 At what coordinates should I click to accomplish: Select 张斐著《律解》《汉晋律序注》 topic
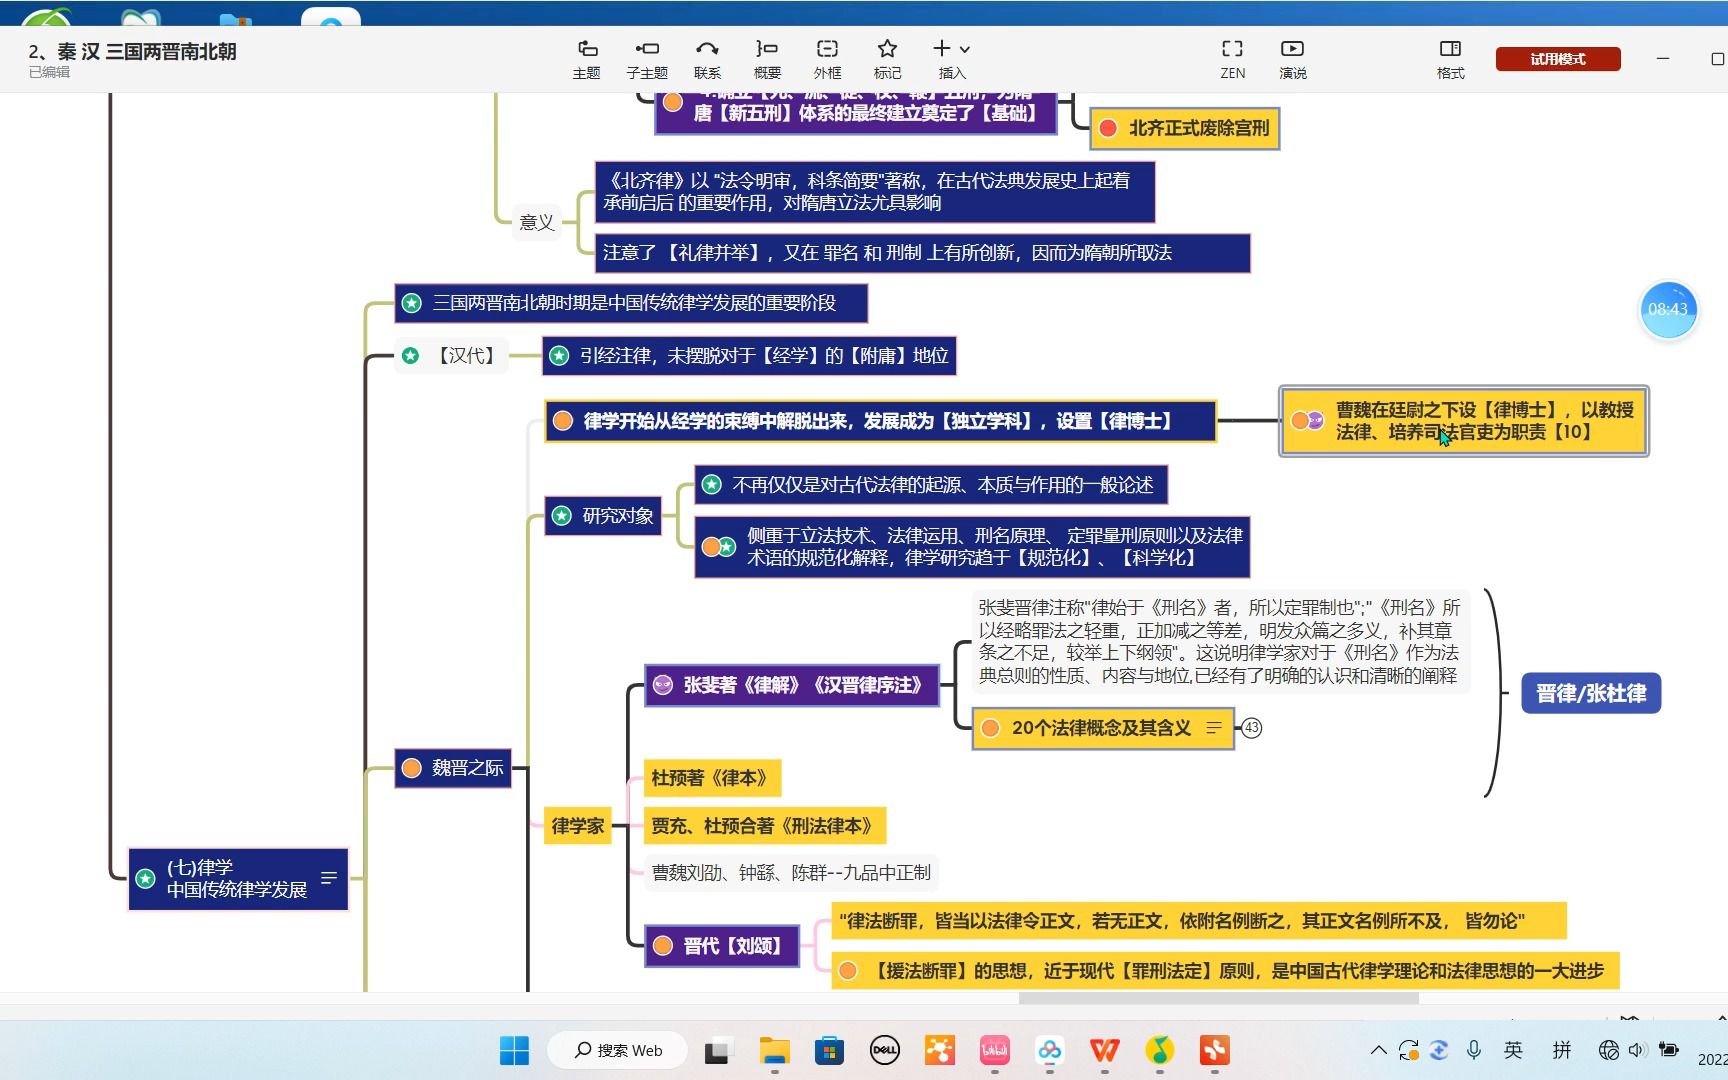point(792,685)
